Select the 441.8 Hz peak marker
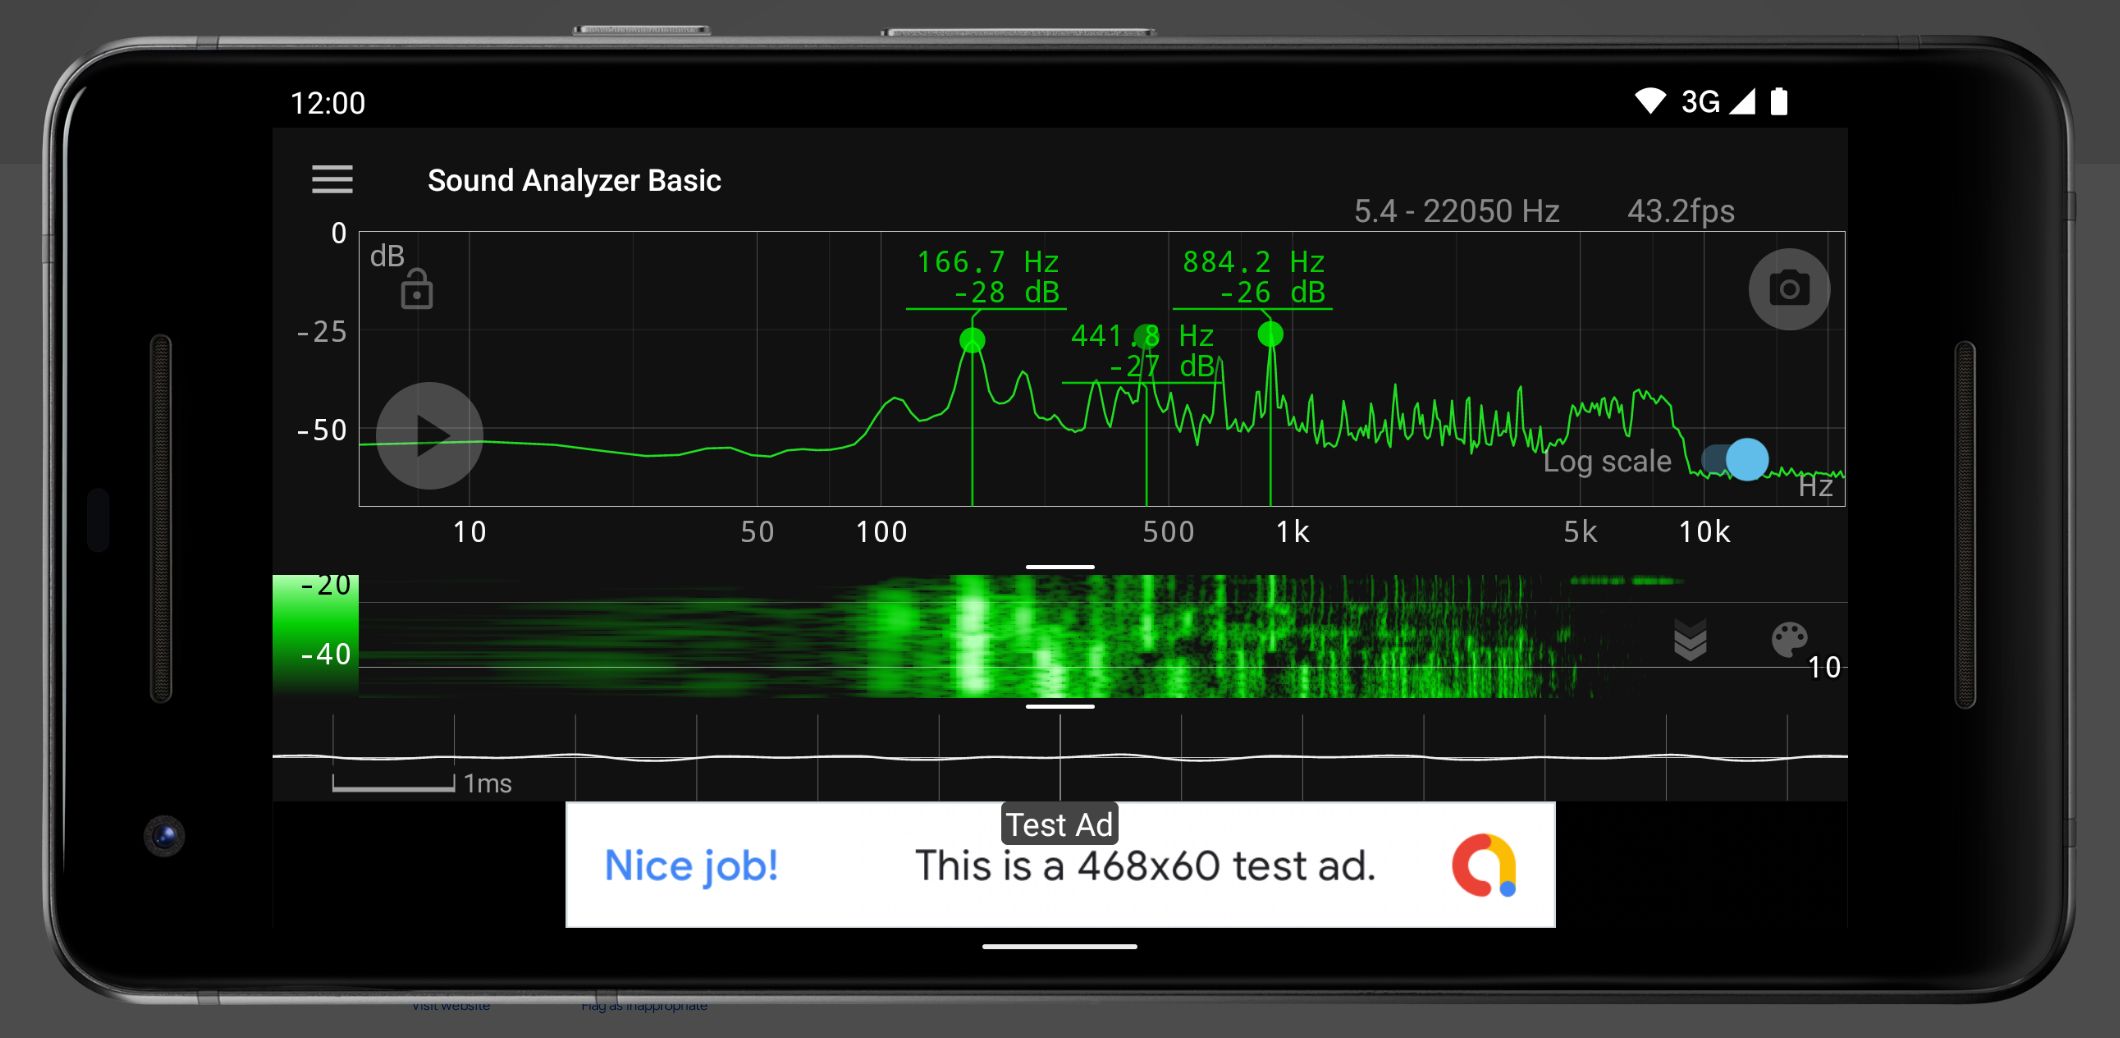The image size is (2120, 1038). 1146,336
